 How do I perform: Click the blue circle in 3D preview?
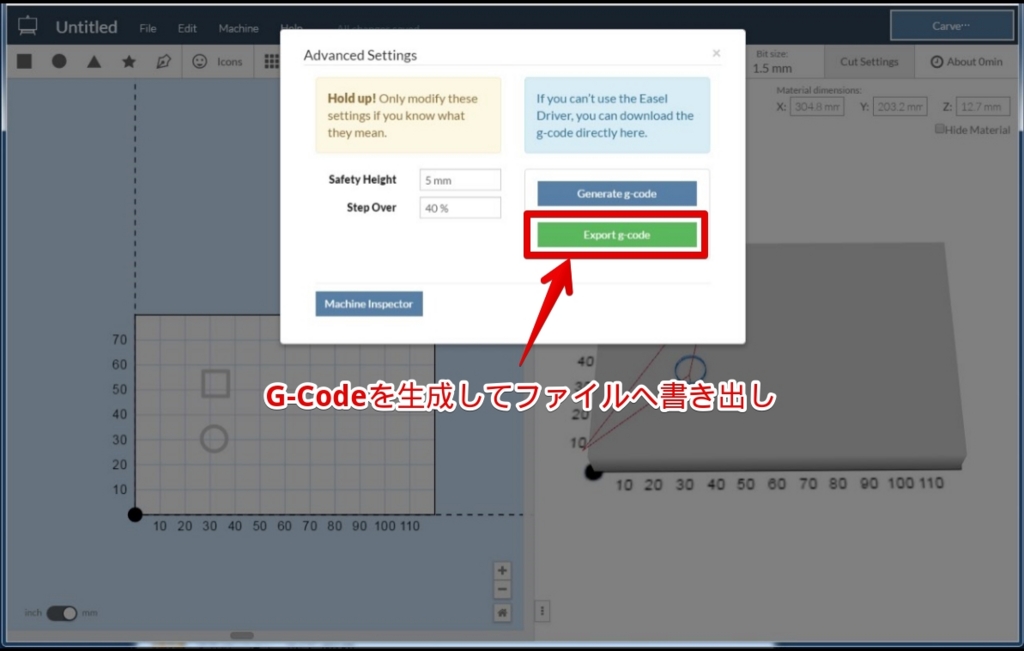point(690,368)
